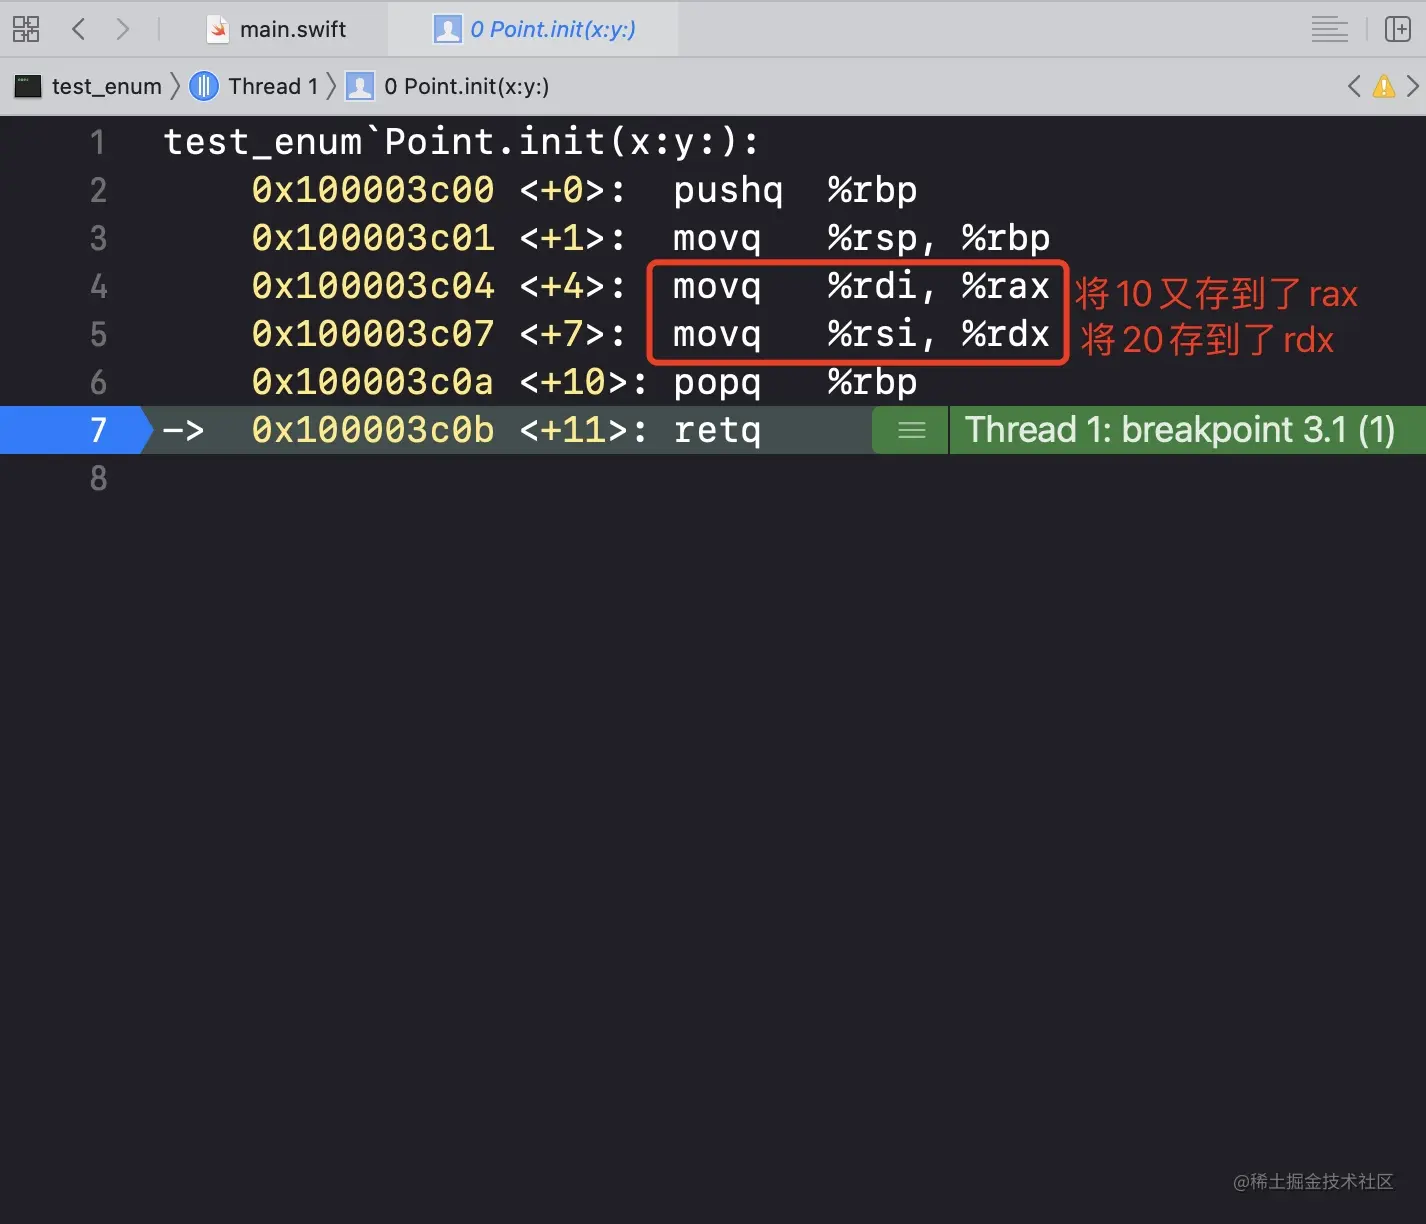Go to the next issue
This screenshot has width=1426, height=1224.
click(1412, 86)
